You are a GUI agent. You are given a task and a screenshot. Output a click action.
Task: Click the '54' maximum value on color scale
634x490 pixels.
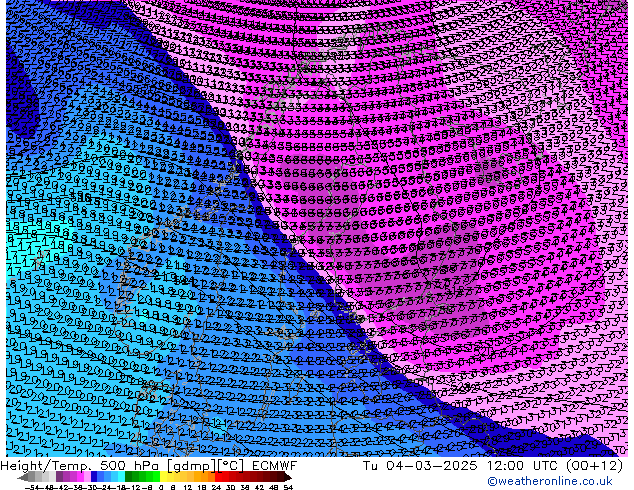(x=288, y=487)
